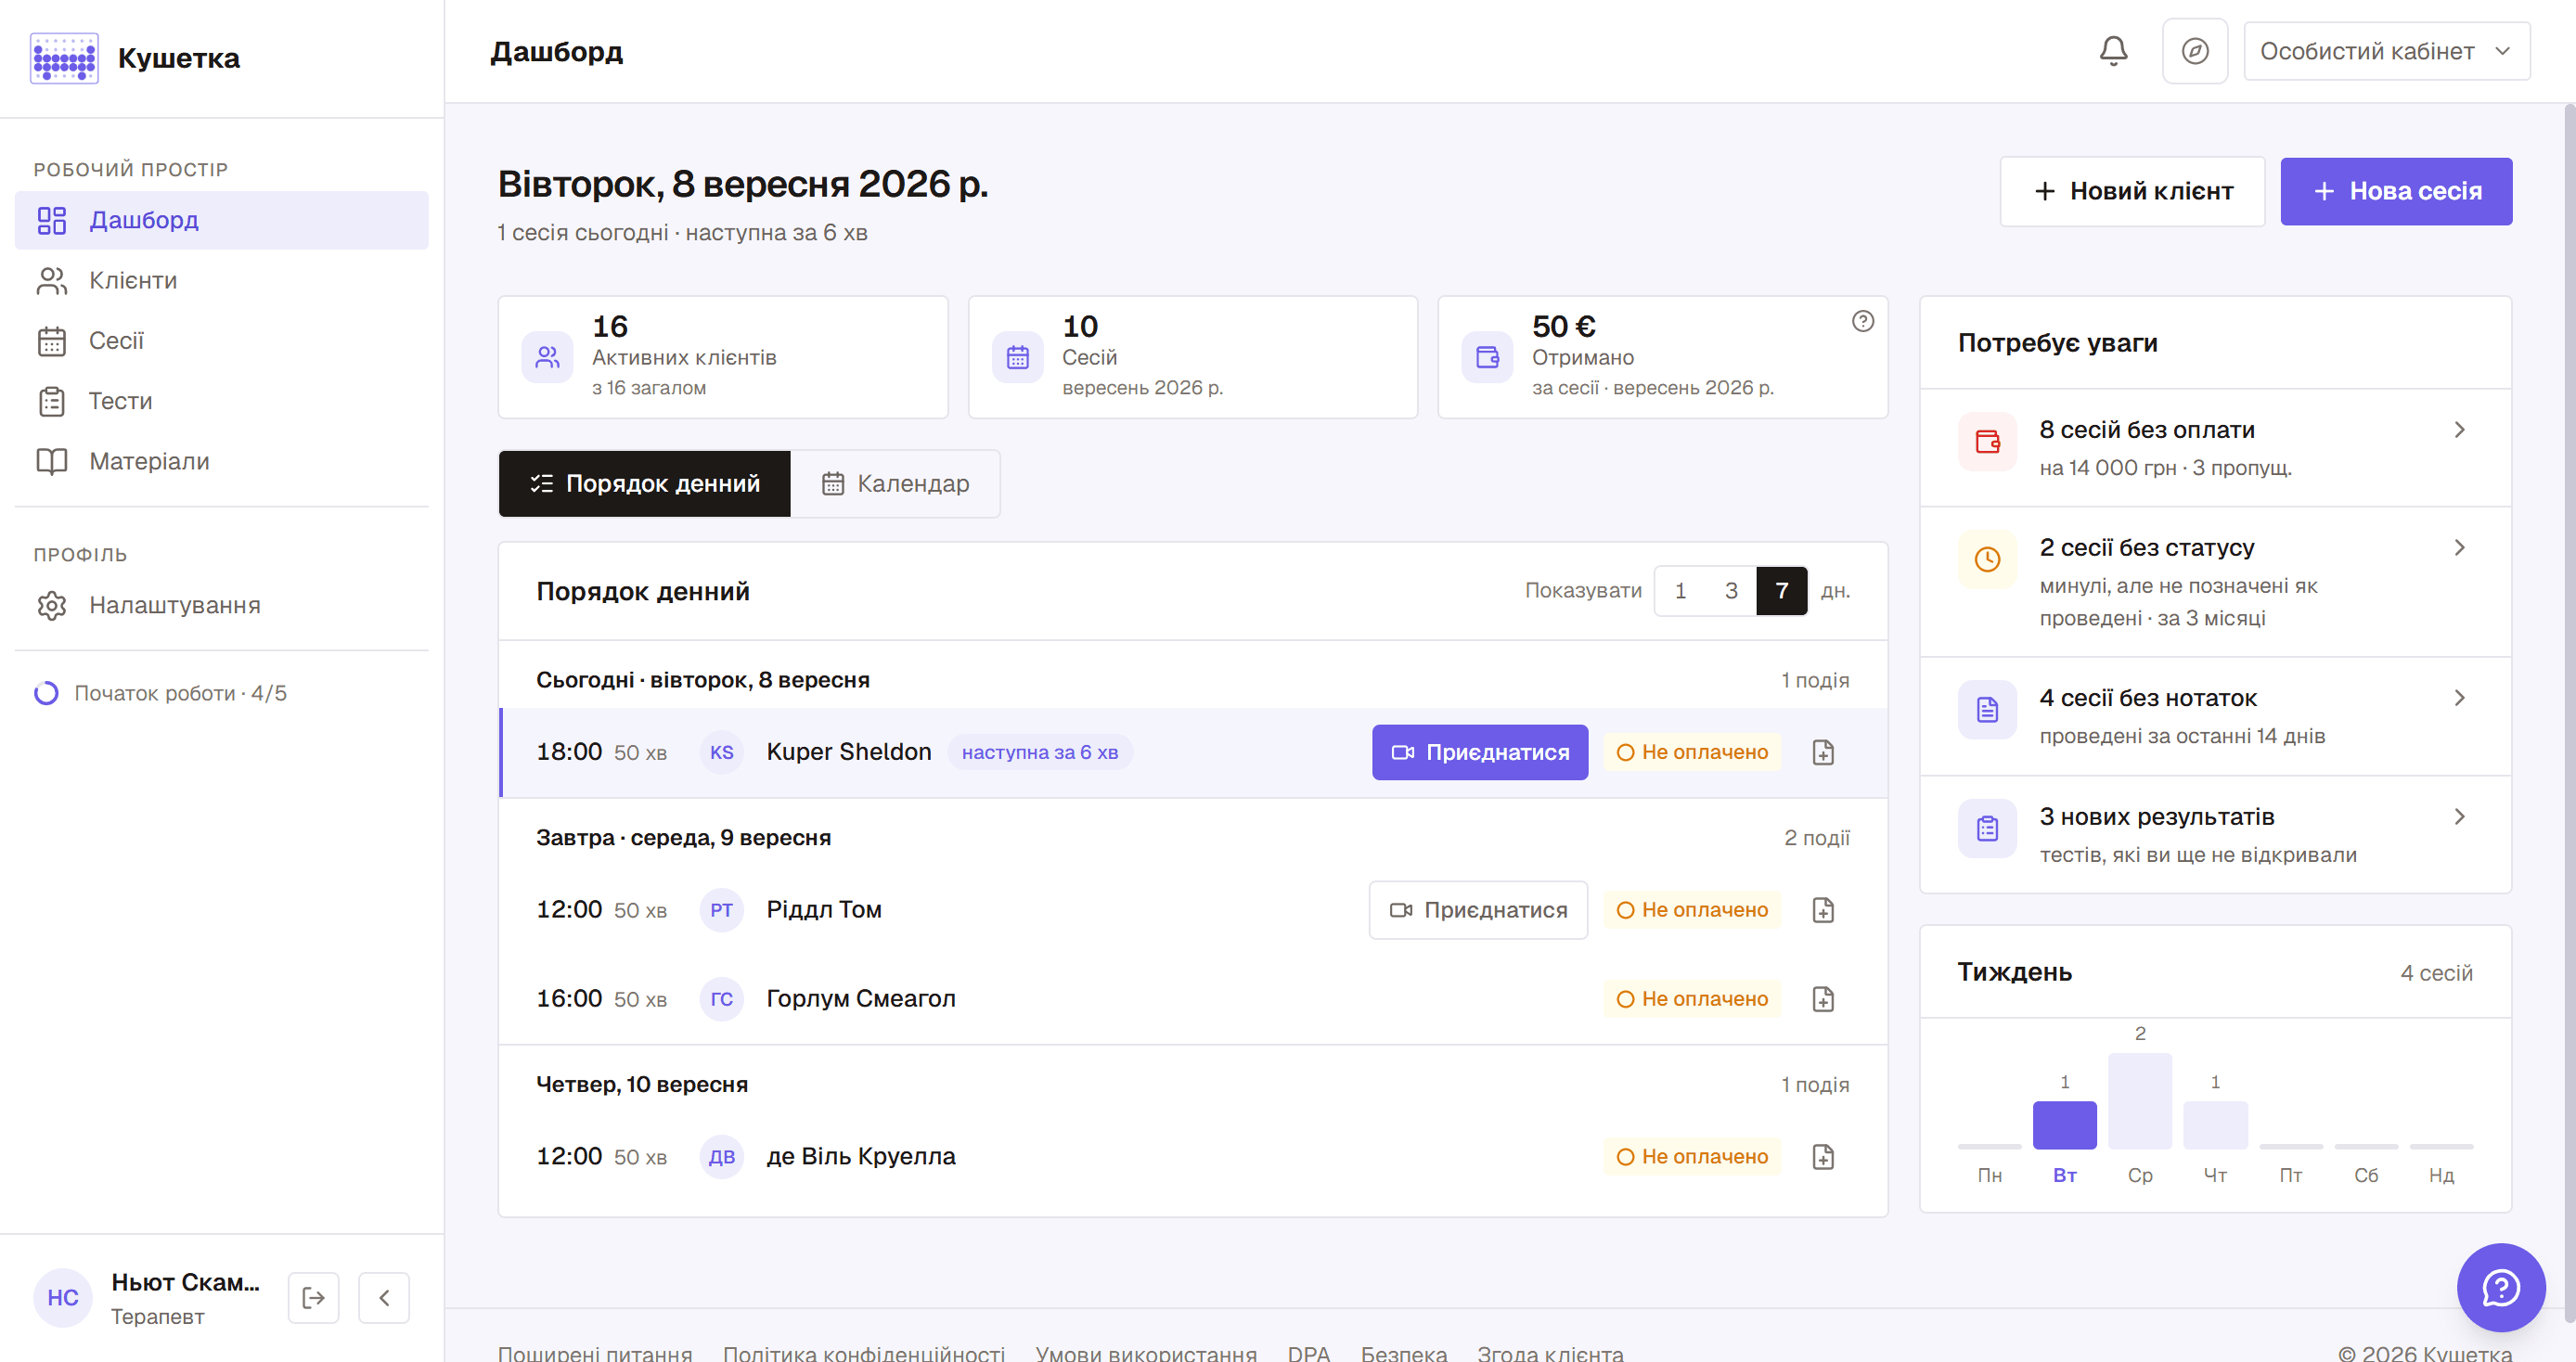
Task: Click the KS avatar for Kuper Sheldon
Action: click(x=721, y=752)
